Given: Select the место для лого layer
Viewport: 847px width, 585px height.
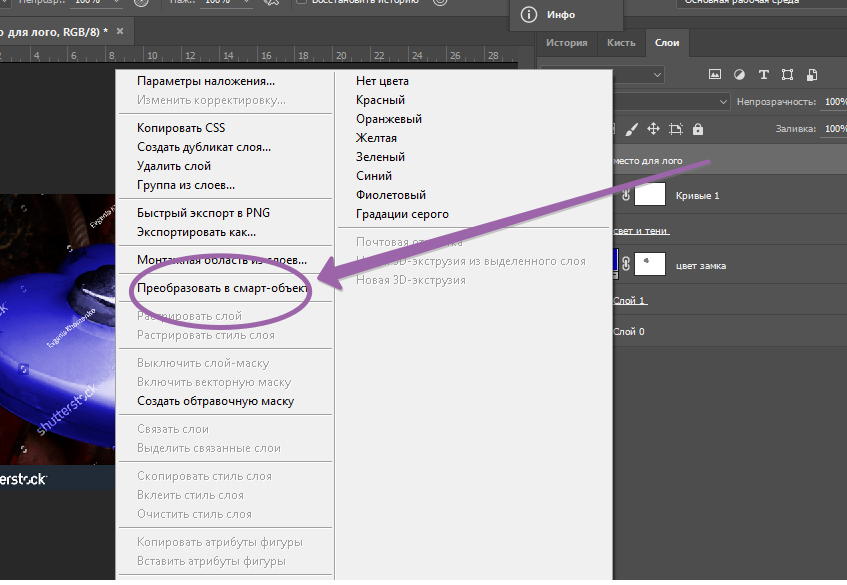Looking at the screenshot, I should tap(730, 160).
